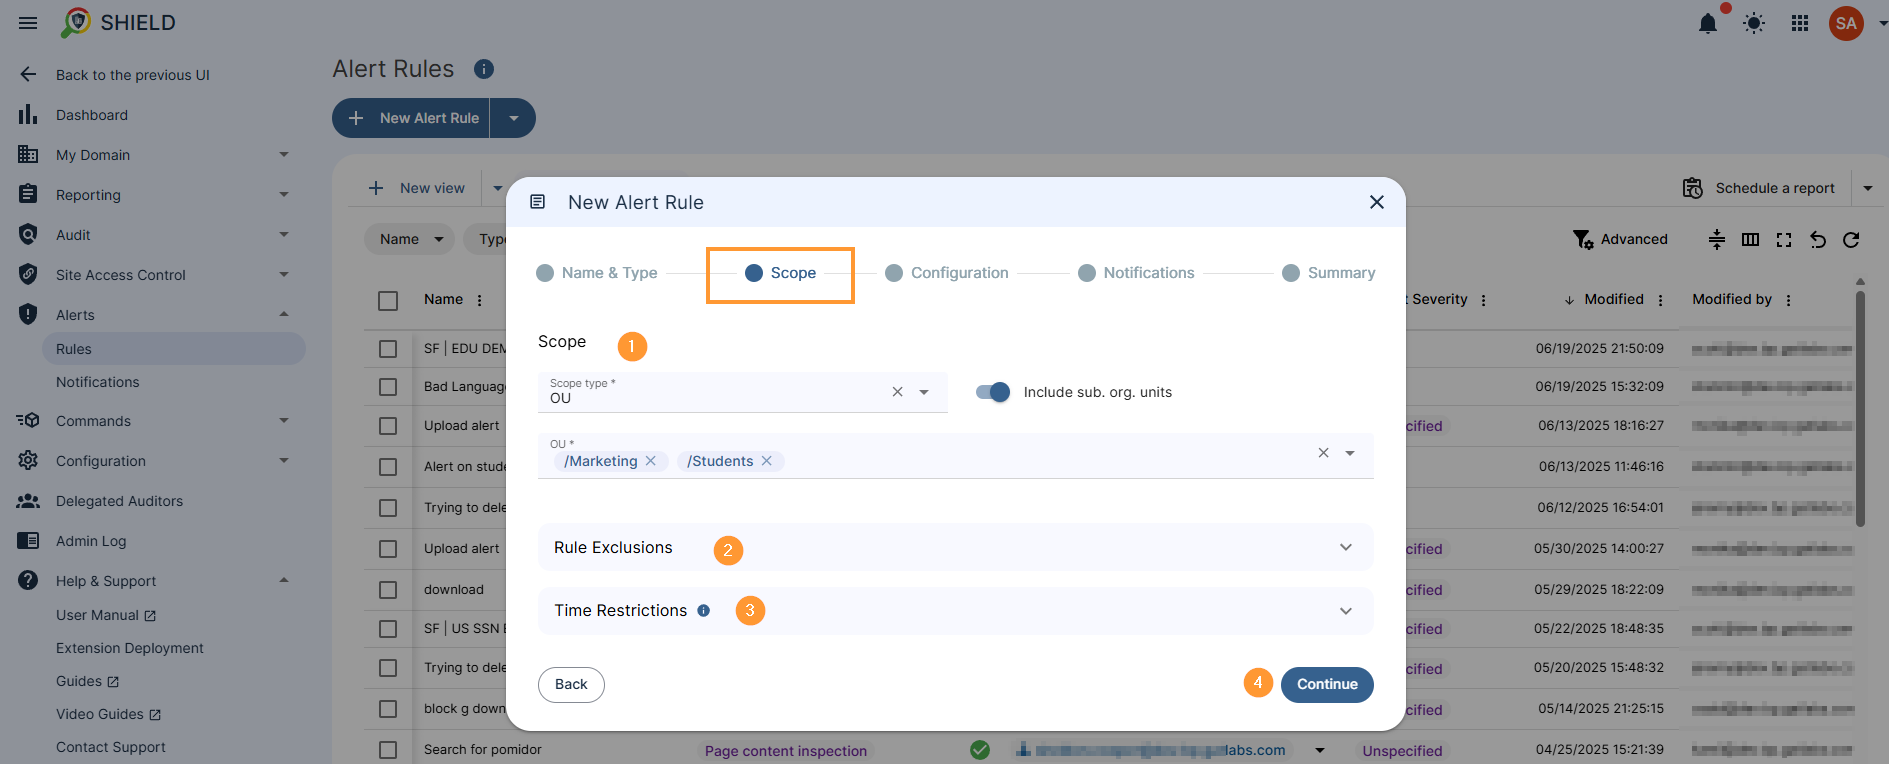Check the Bad Language row checkbox
This screenshot has height=764, width=1889.
388,387
